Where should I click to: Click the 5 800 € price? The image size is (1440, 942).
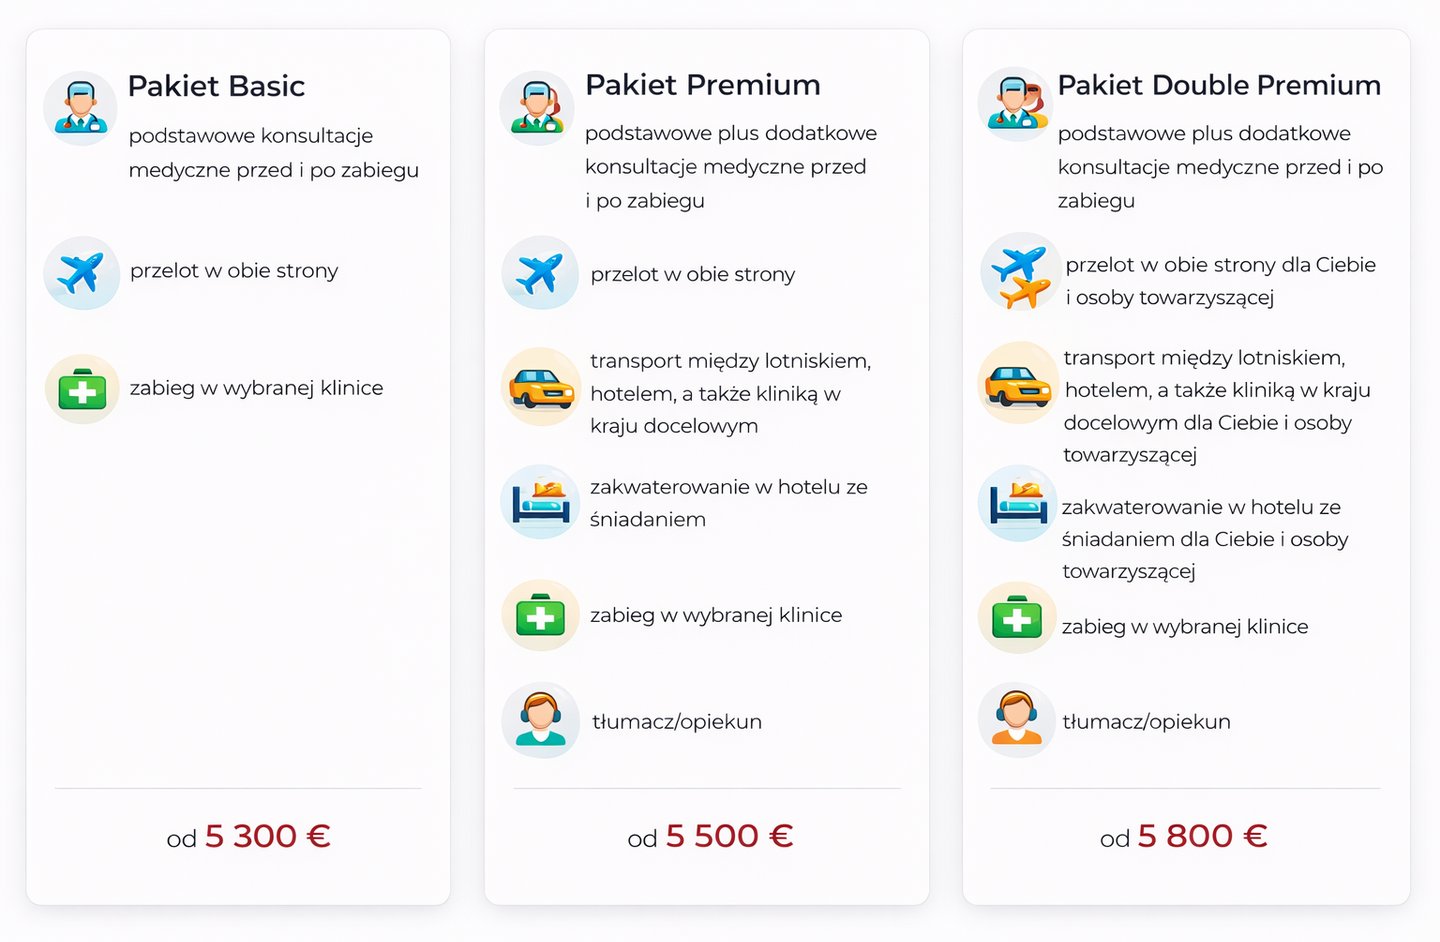[x=1201, y=836]
